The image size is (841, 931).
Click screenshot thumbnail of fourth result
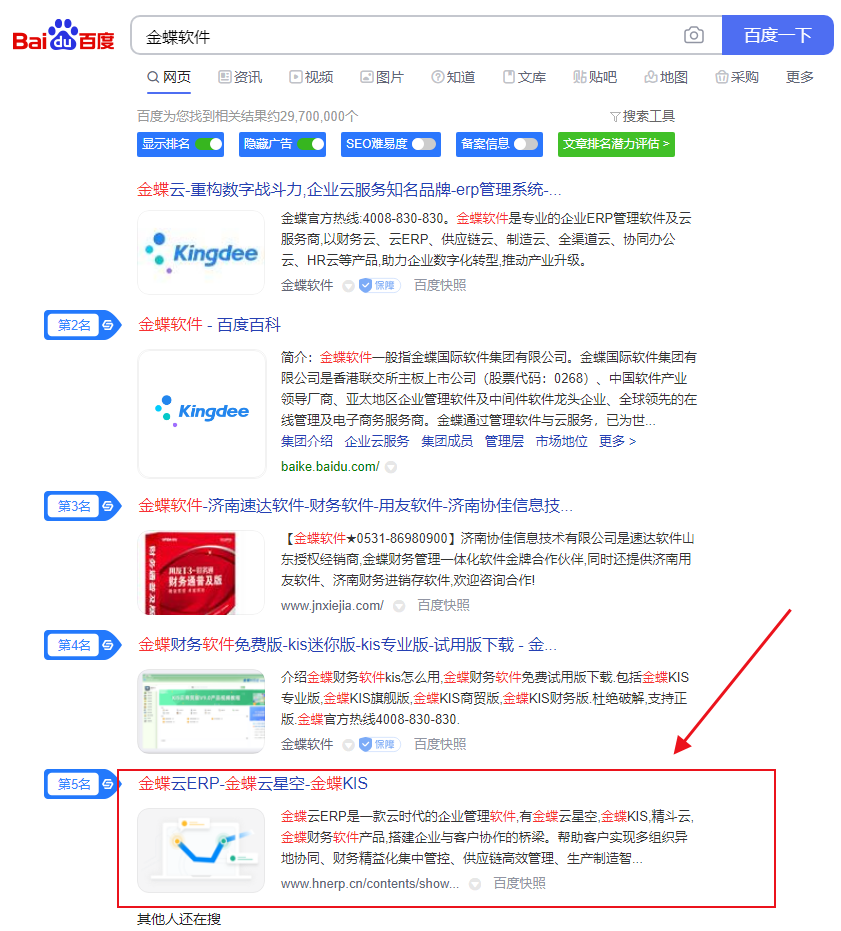click(201, 711)
